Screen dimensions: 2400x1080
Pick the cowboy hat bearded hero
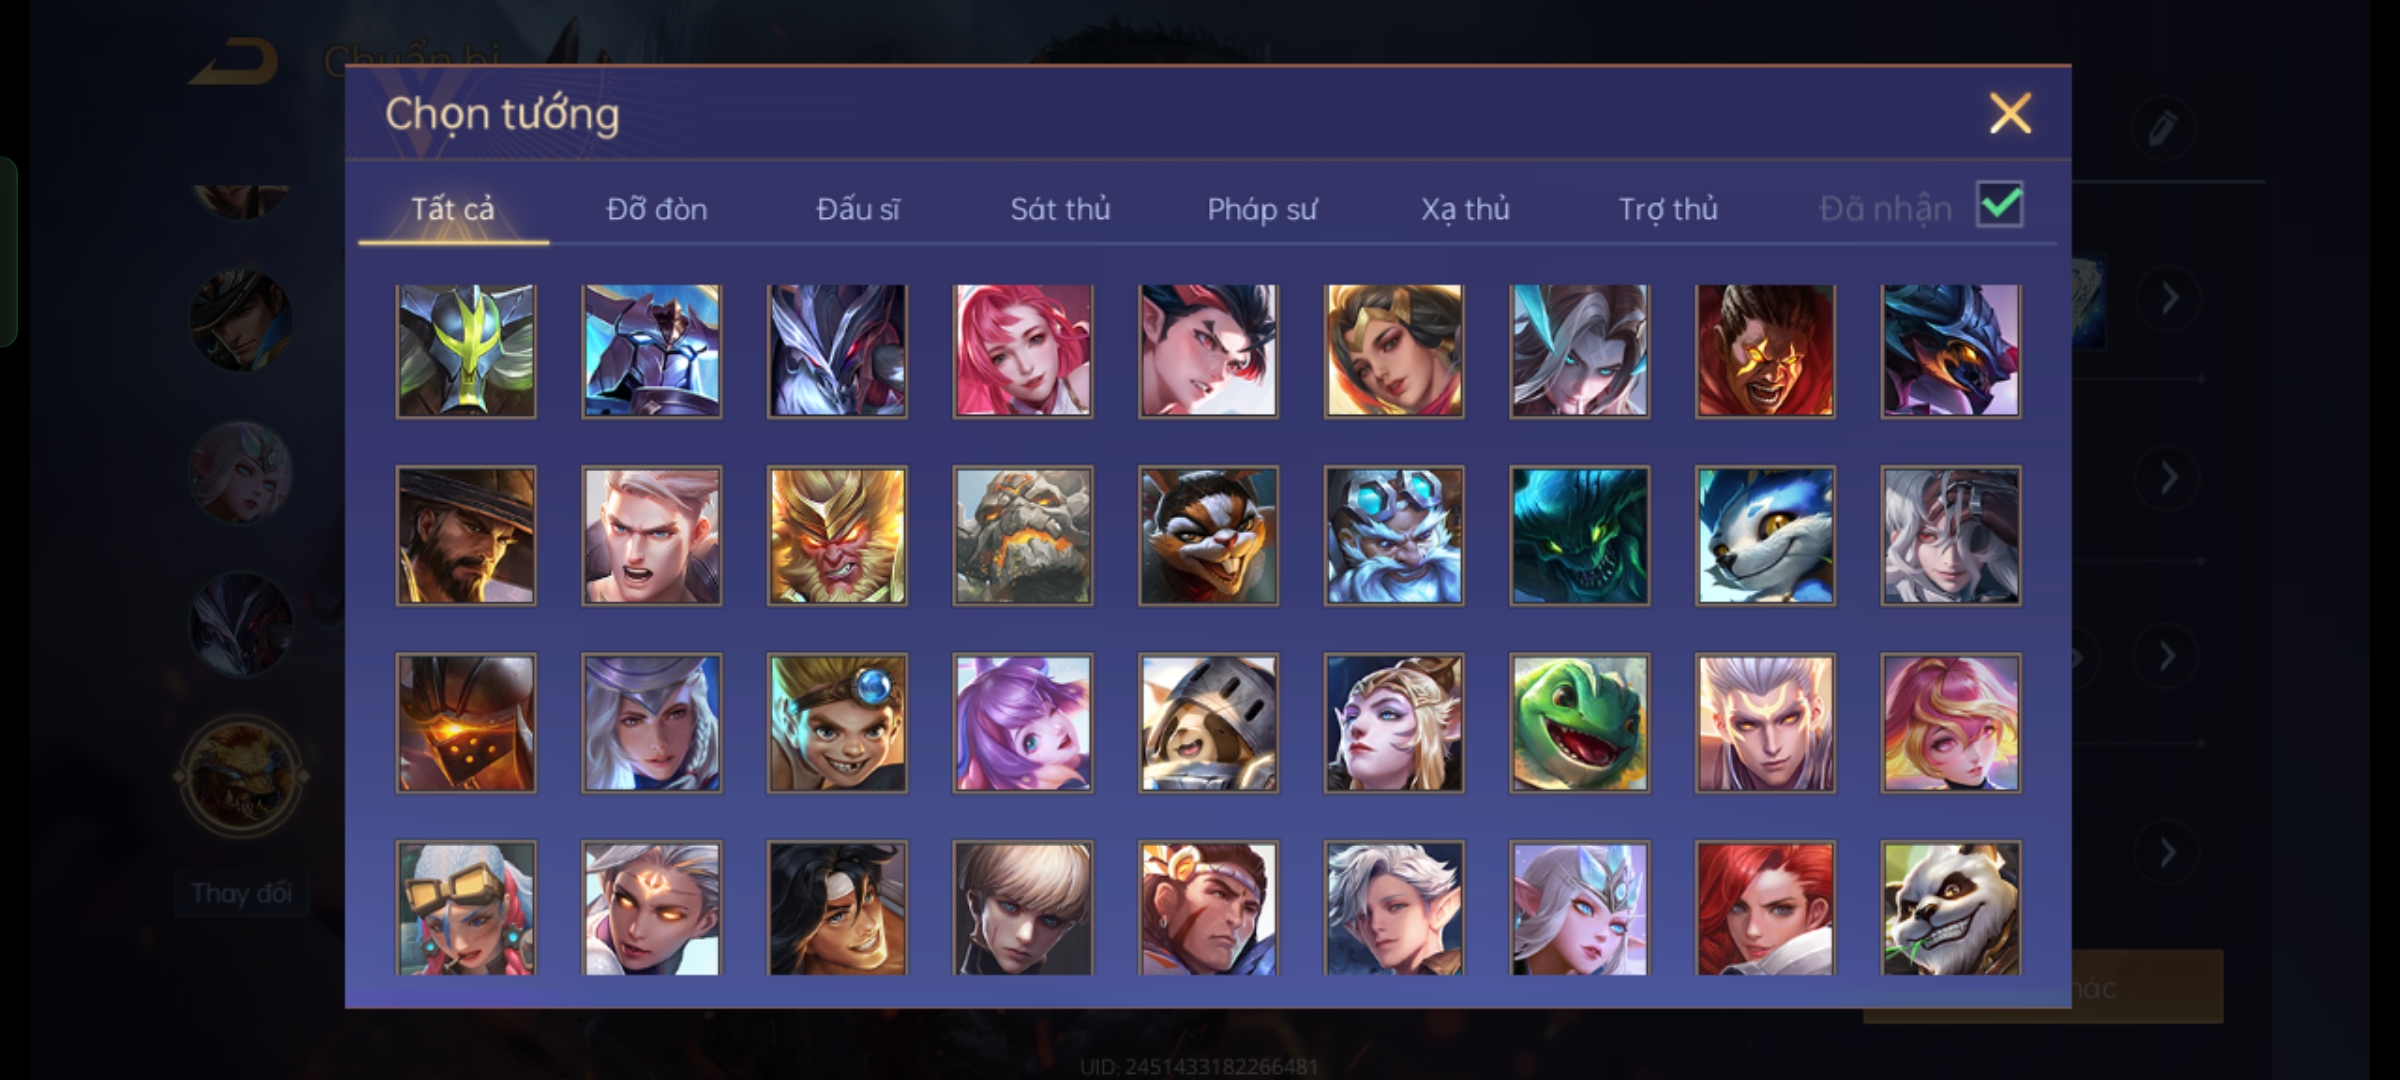466,536
